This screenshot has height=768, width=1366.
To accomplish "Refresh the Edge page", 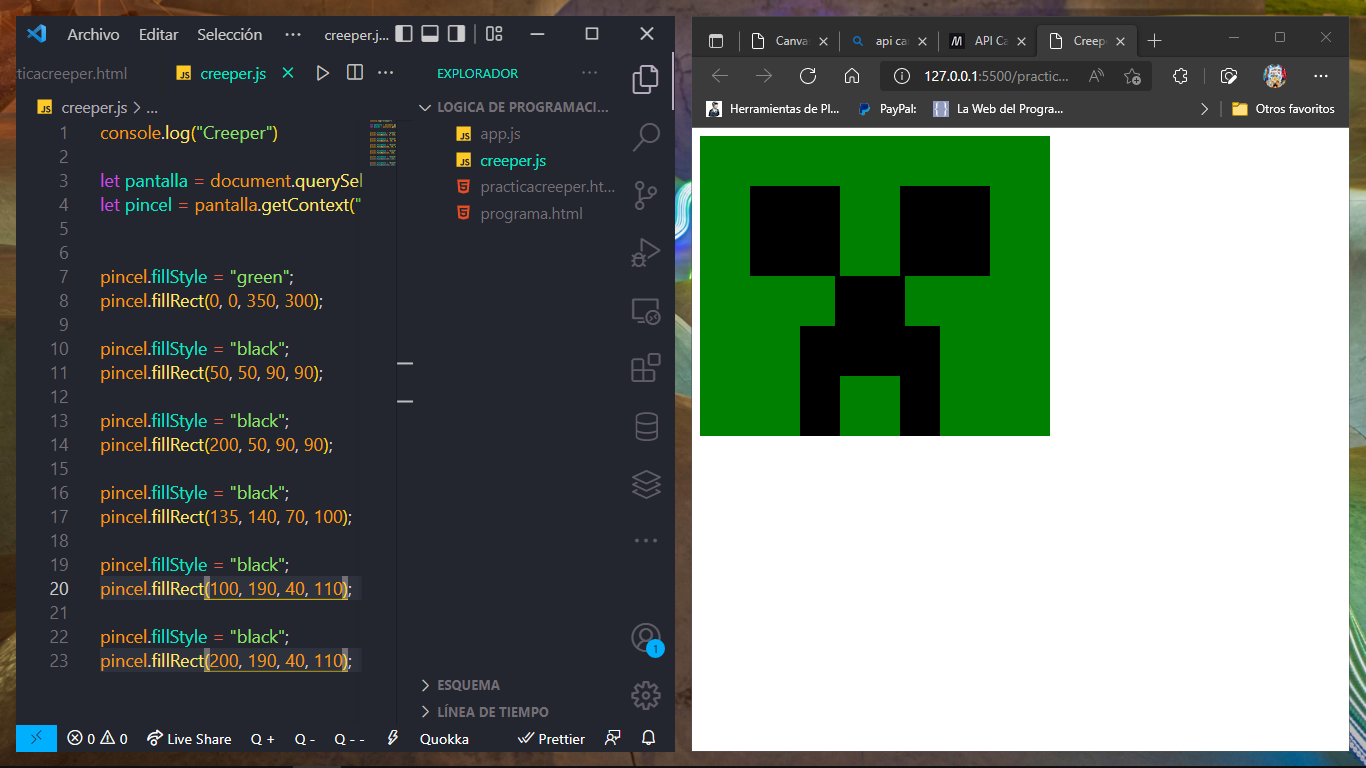I will point(808,76).
